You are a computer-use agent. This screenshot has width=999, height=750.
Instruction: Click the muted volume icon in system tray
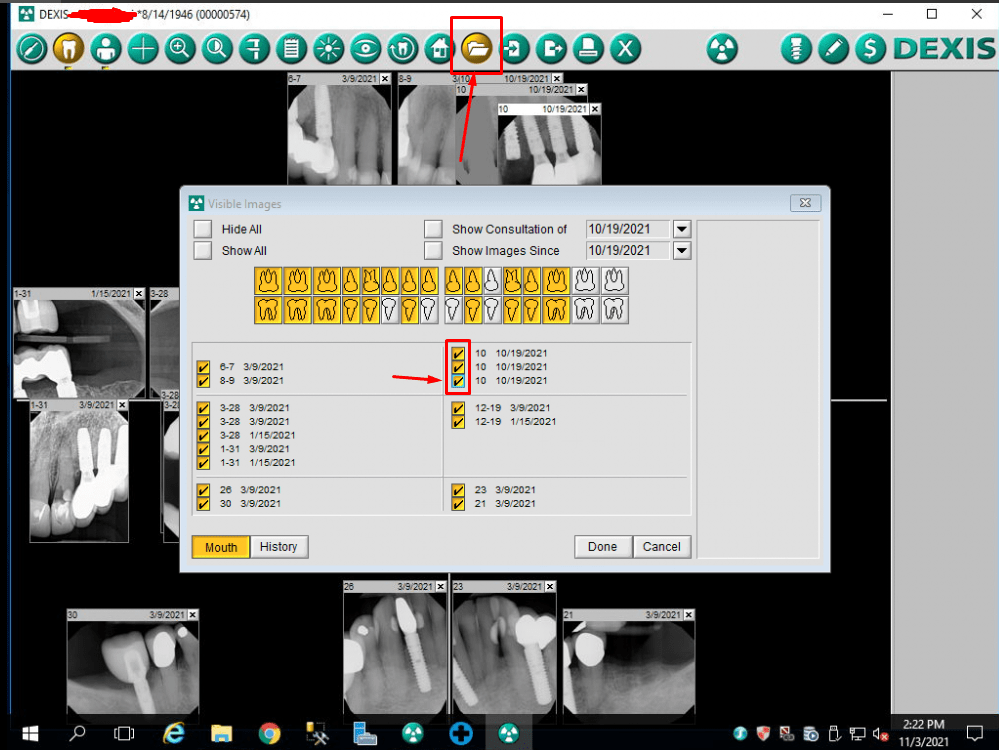pos(880,734)
